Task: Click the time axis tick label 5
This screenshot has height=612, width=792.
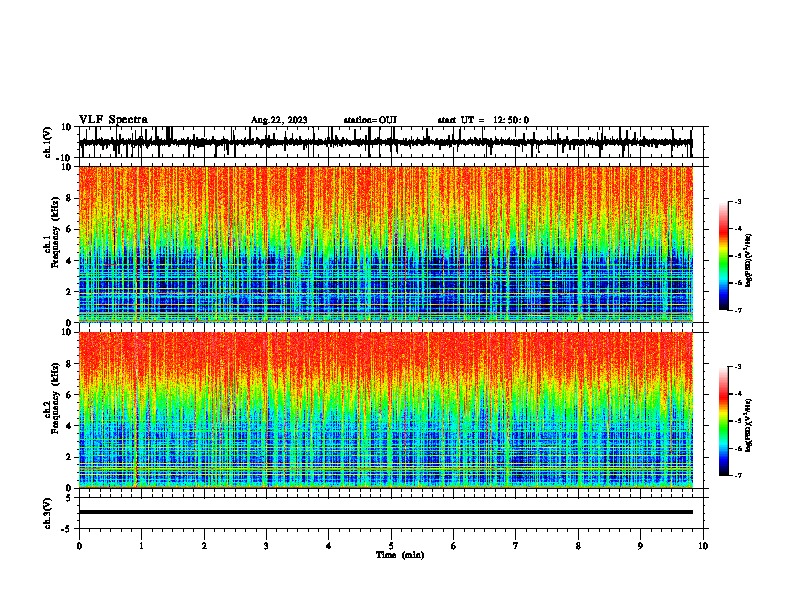Action: tap(391, 546)
